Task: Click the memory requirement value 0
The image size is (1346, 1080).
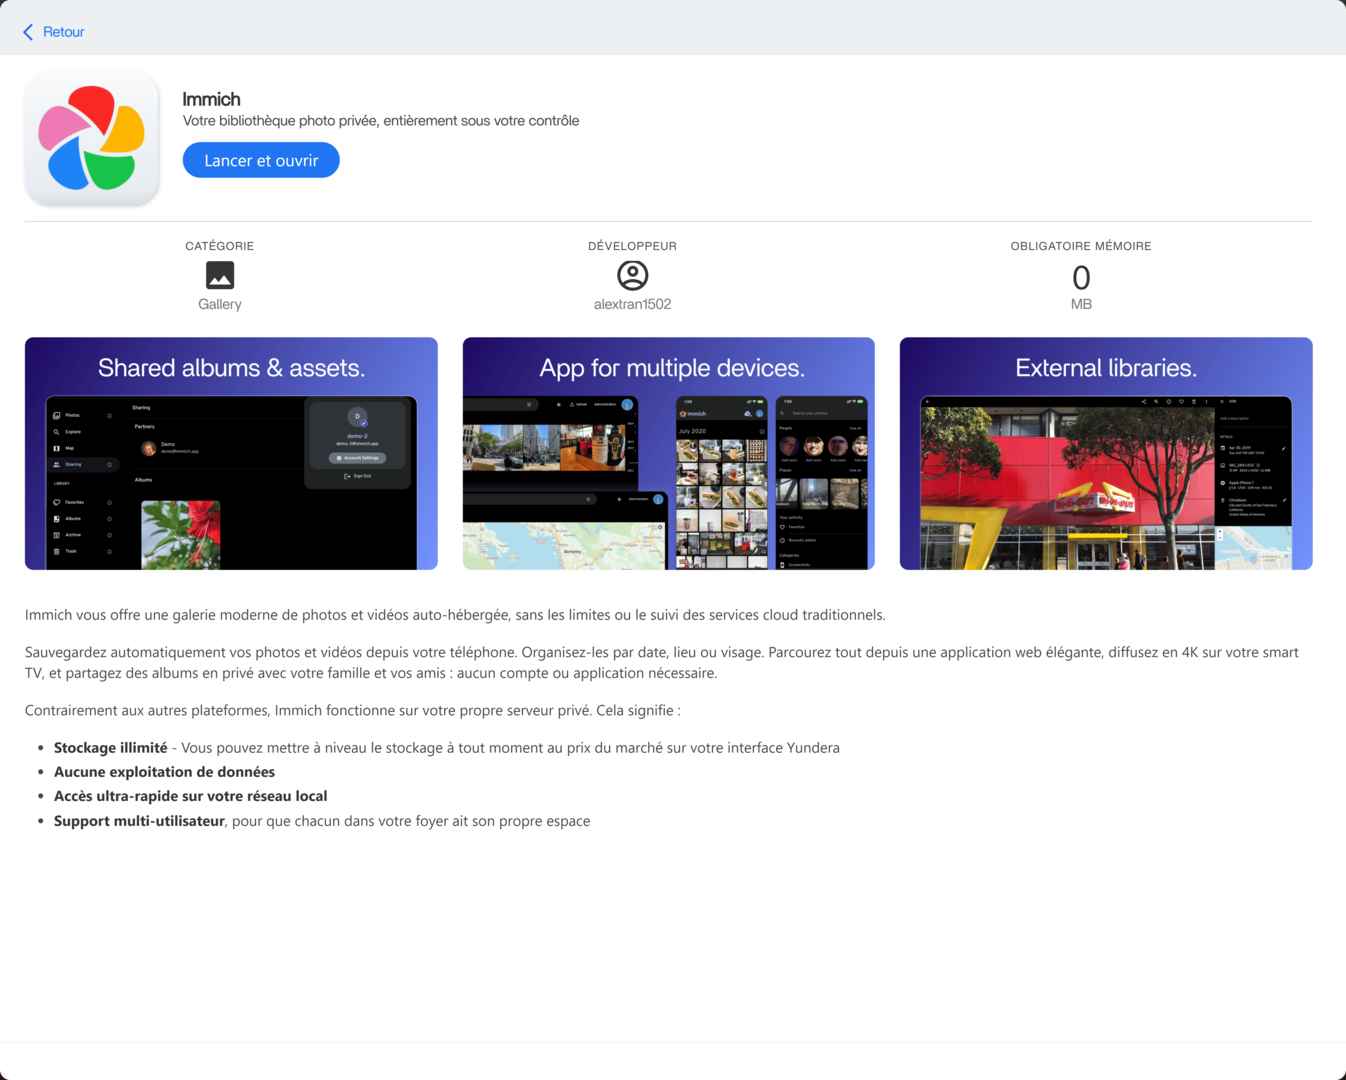Action: coord(1081,277)
